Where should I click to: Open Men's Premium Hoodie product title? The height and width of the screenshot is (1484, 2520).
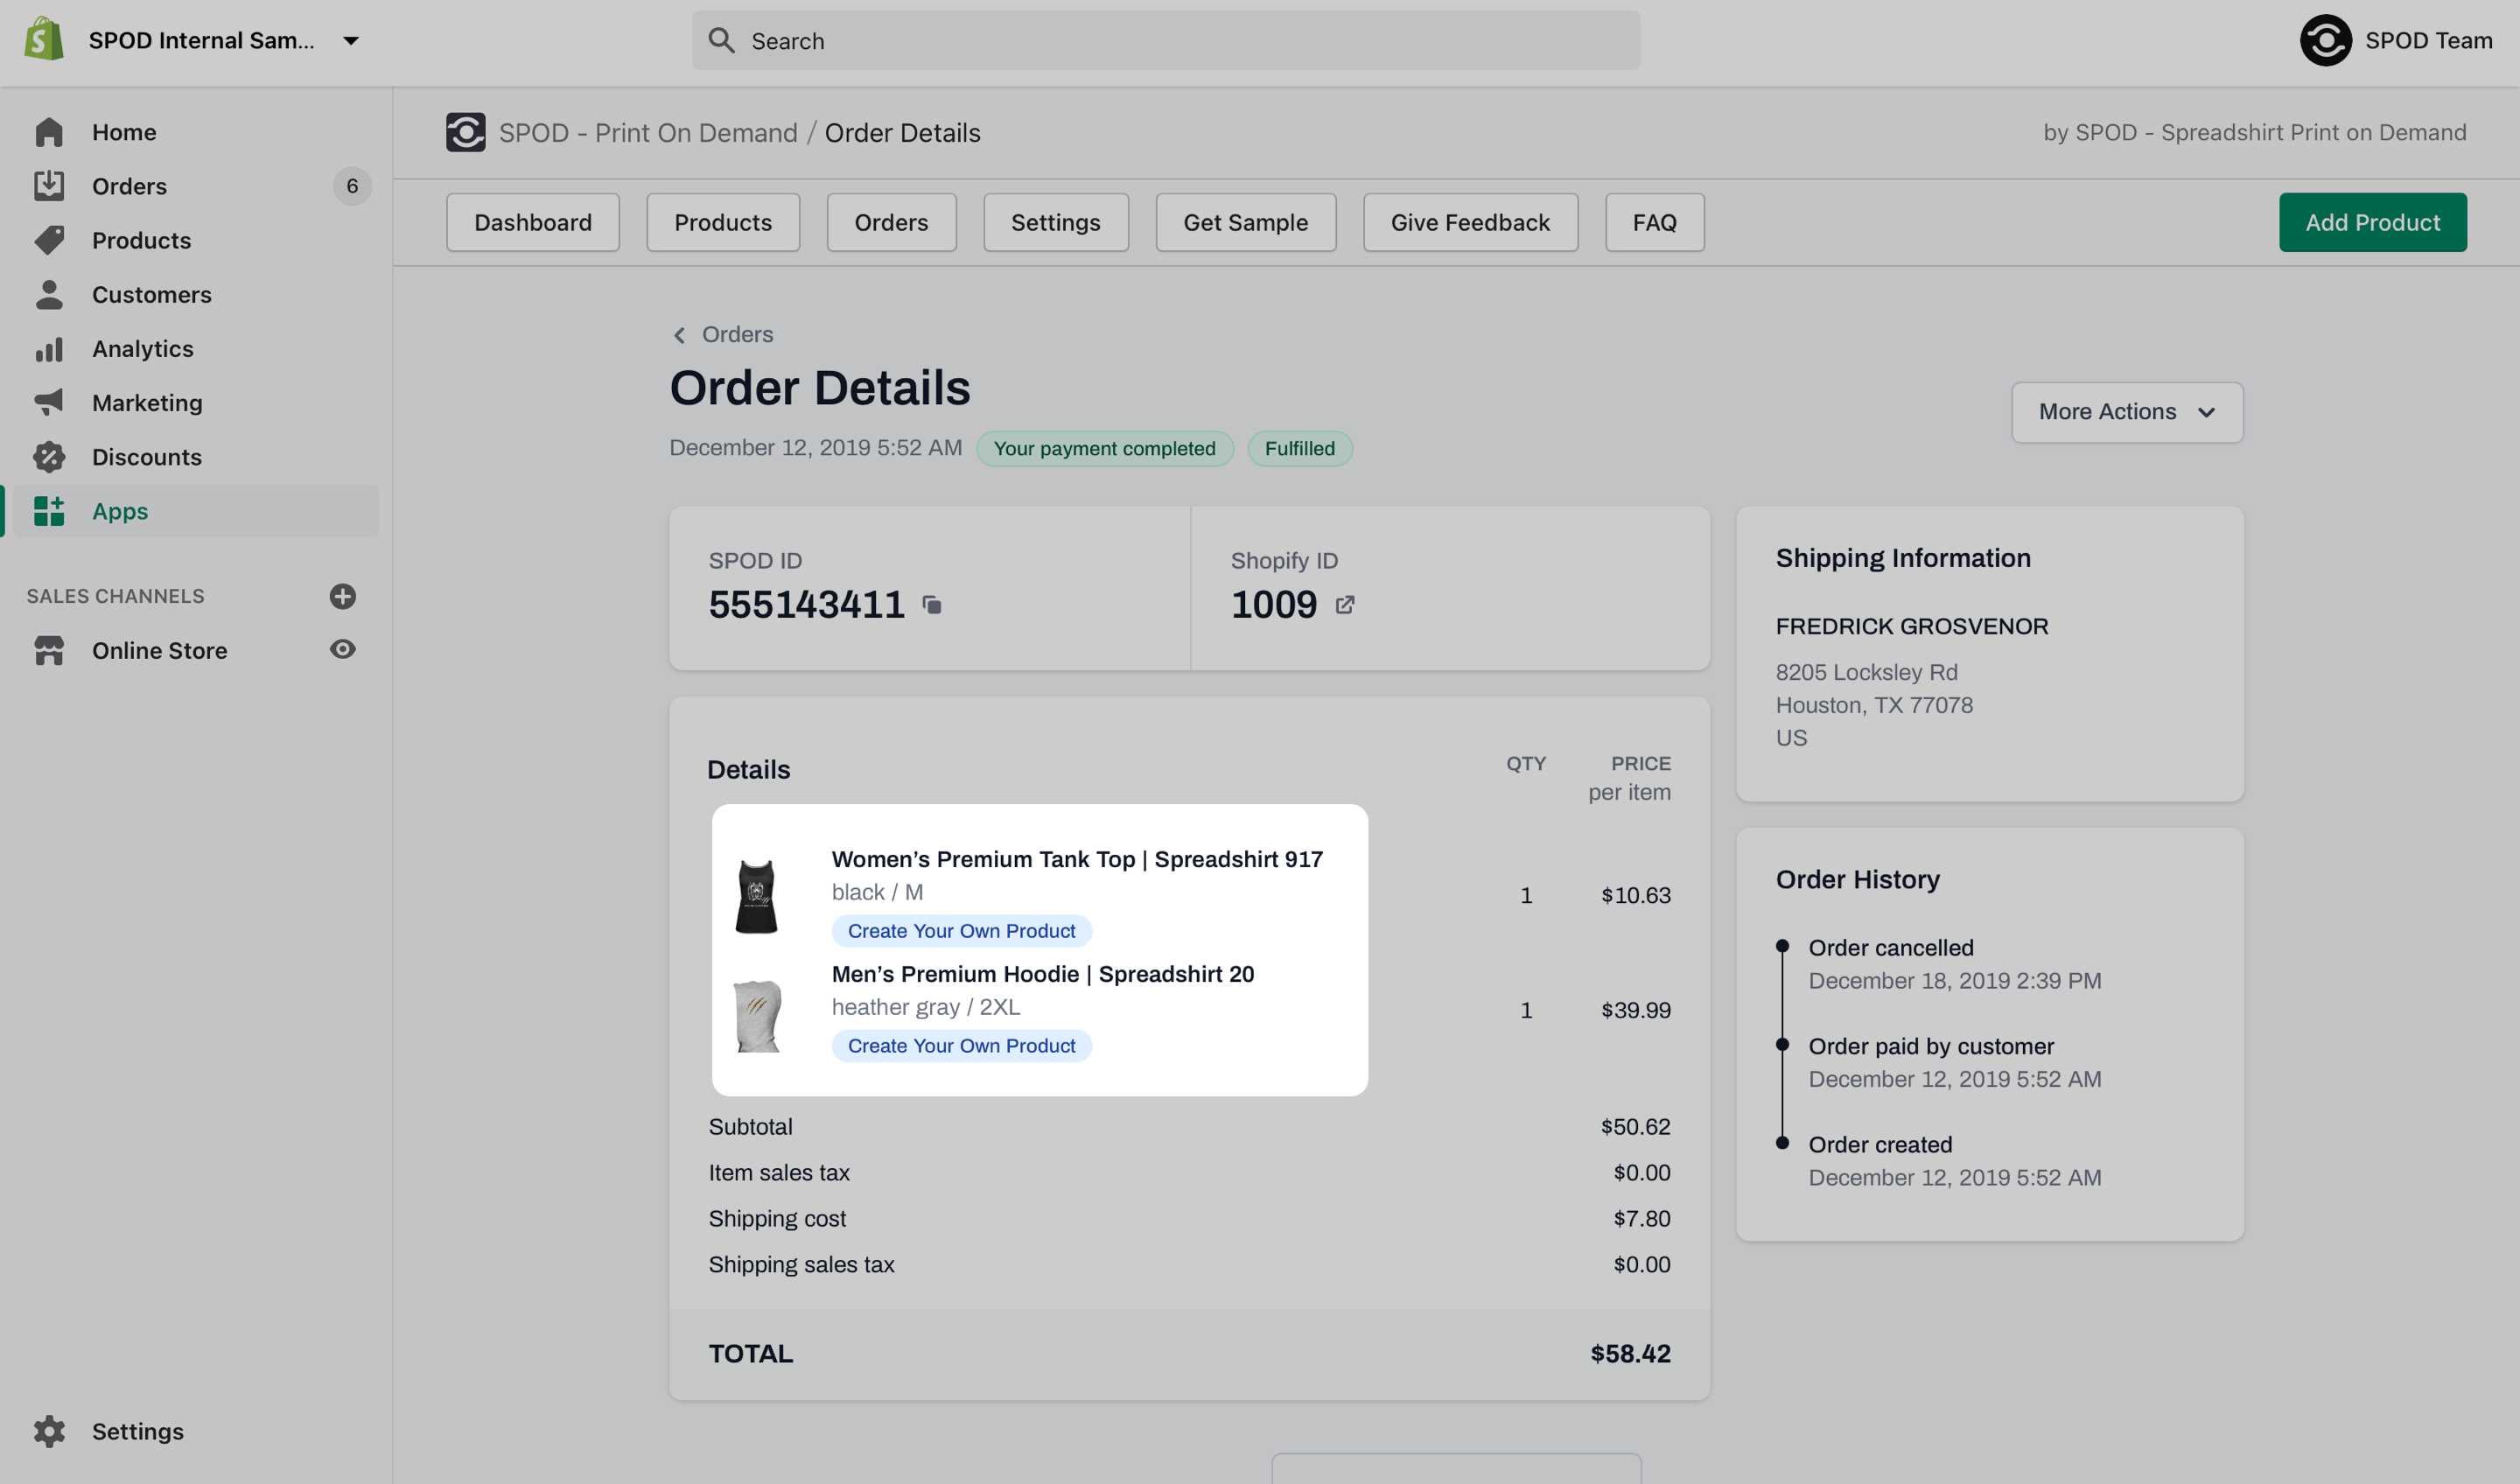click(x=1043, y=974)
